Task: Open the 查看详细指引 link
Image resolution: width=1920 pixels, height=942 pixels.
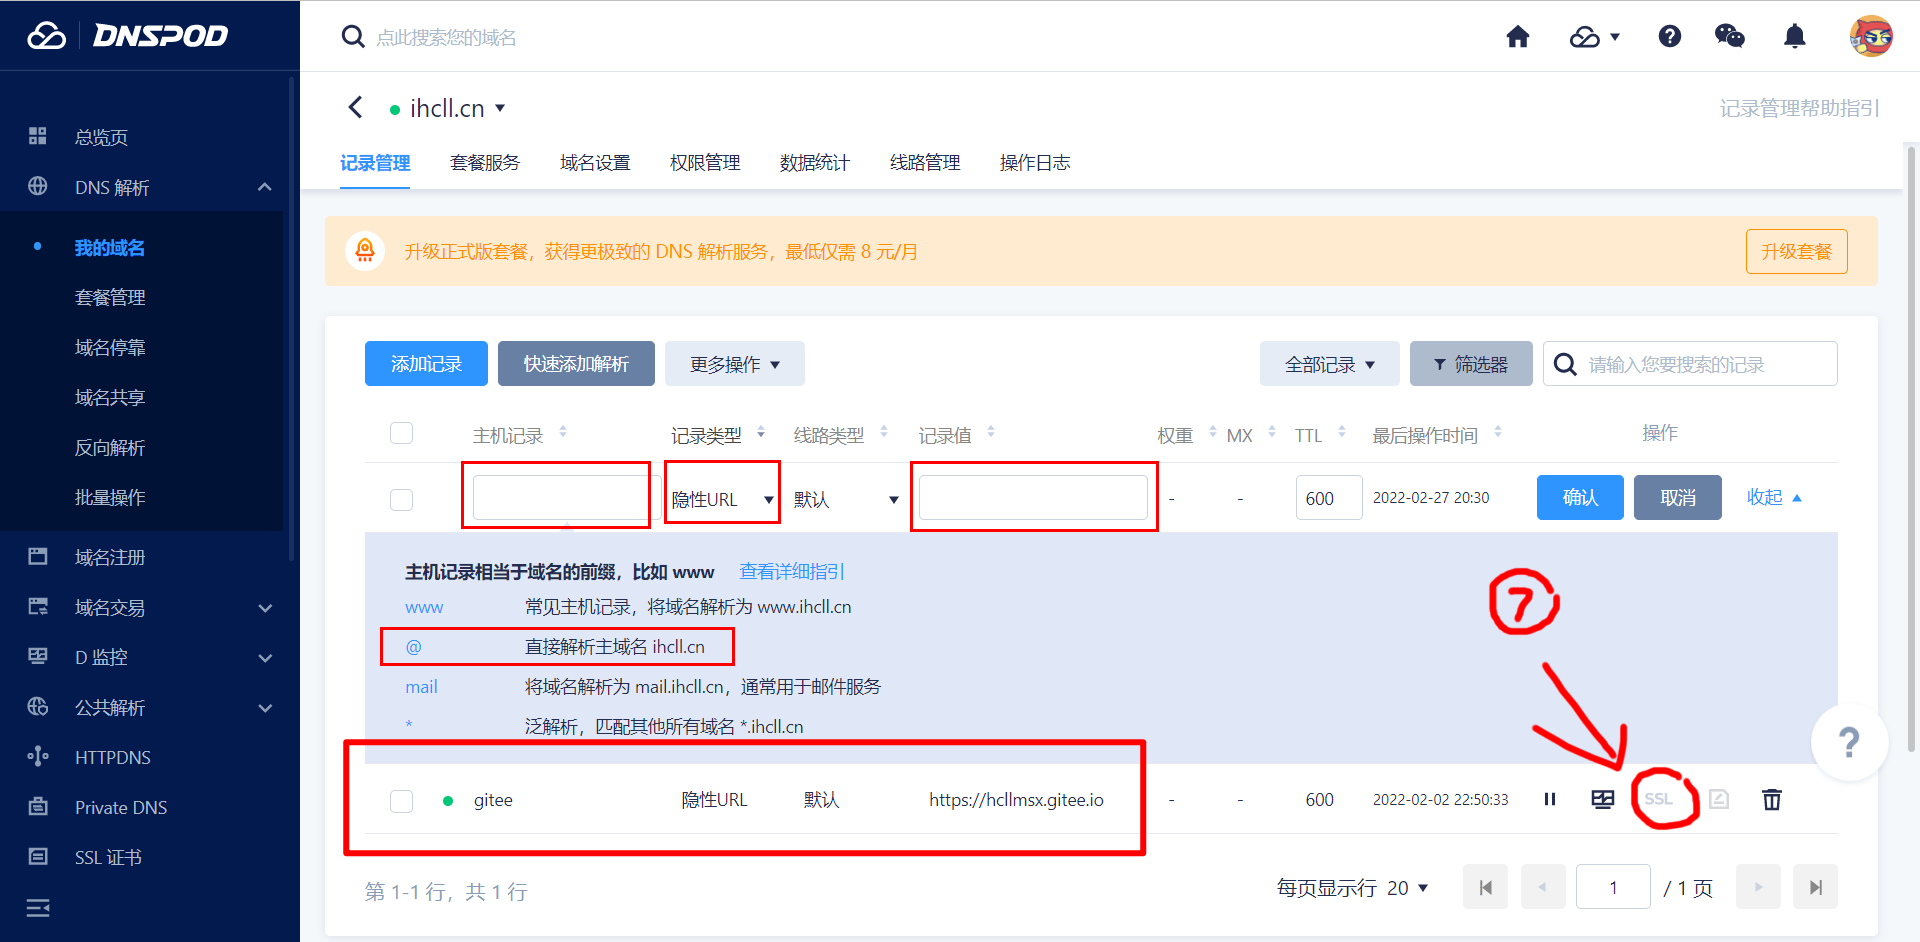Action: click(791, 571)
